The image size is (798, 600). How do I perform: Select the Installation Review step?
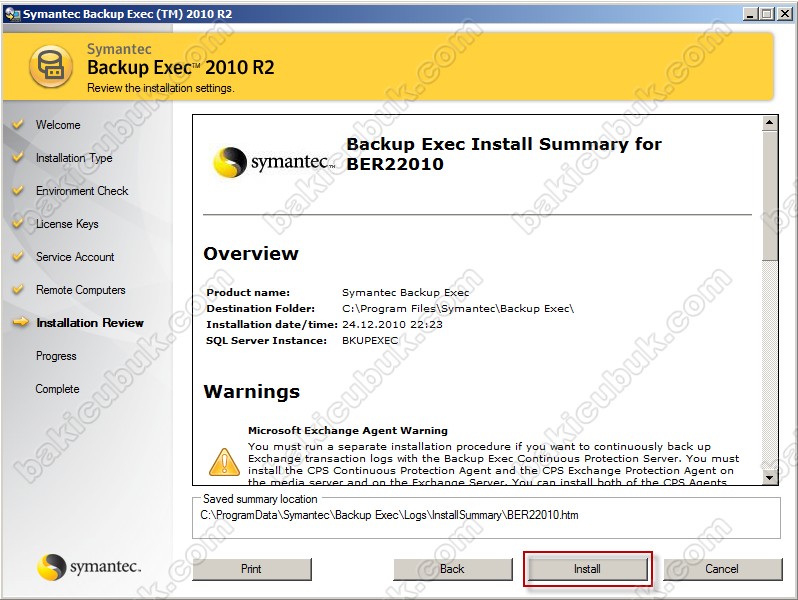pos(90,323)
